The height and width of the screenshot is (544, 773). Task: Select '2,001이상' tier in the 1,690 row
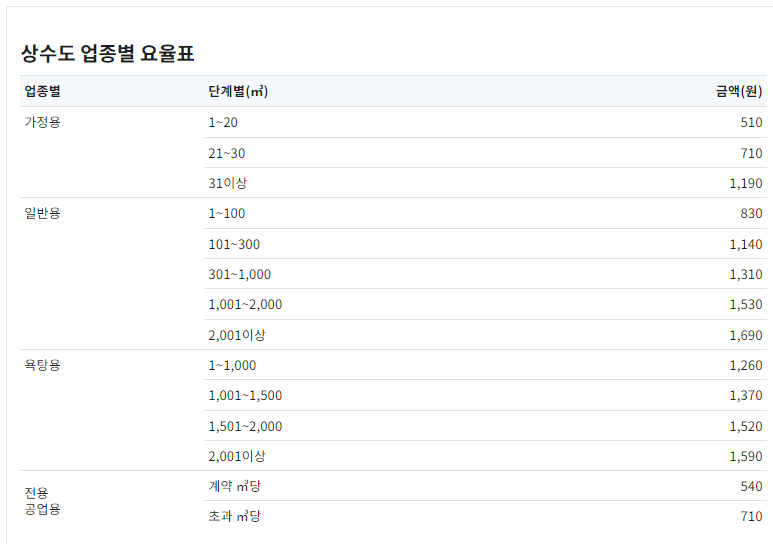[237, 335]
